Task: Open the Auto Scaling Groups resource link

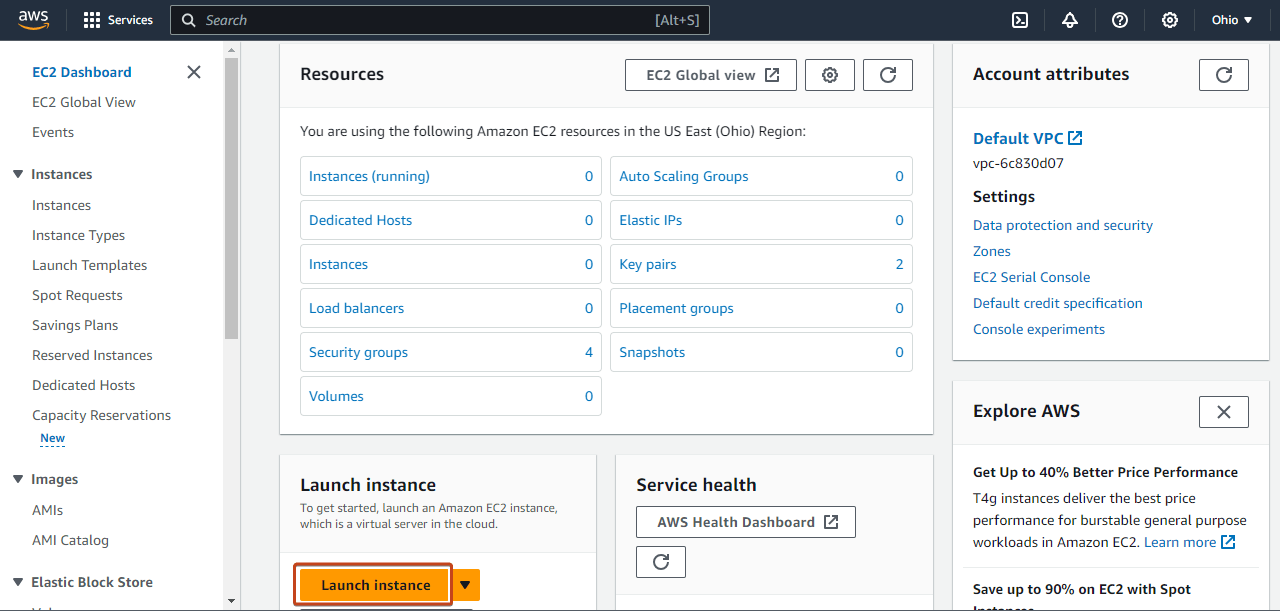Action: [684, 176]
